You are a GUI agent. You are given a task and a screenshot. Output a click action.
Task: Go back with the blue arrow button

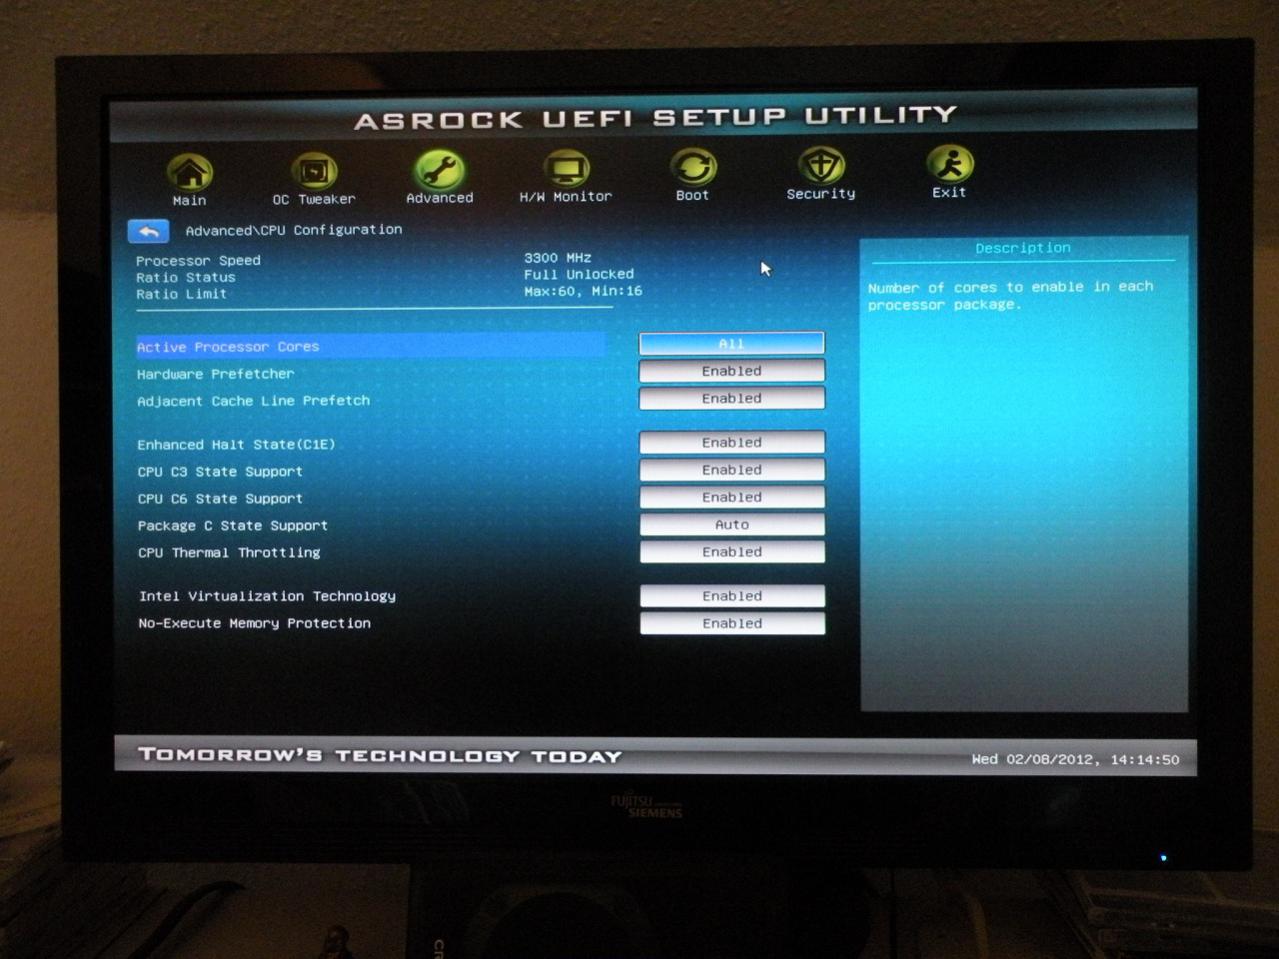click(x=148, y=231)
